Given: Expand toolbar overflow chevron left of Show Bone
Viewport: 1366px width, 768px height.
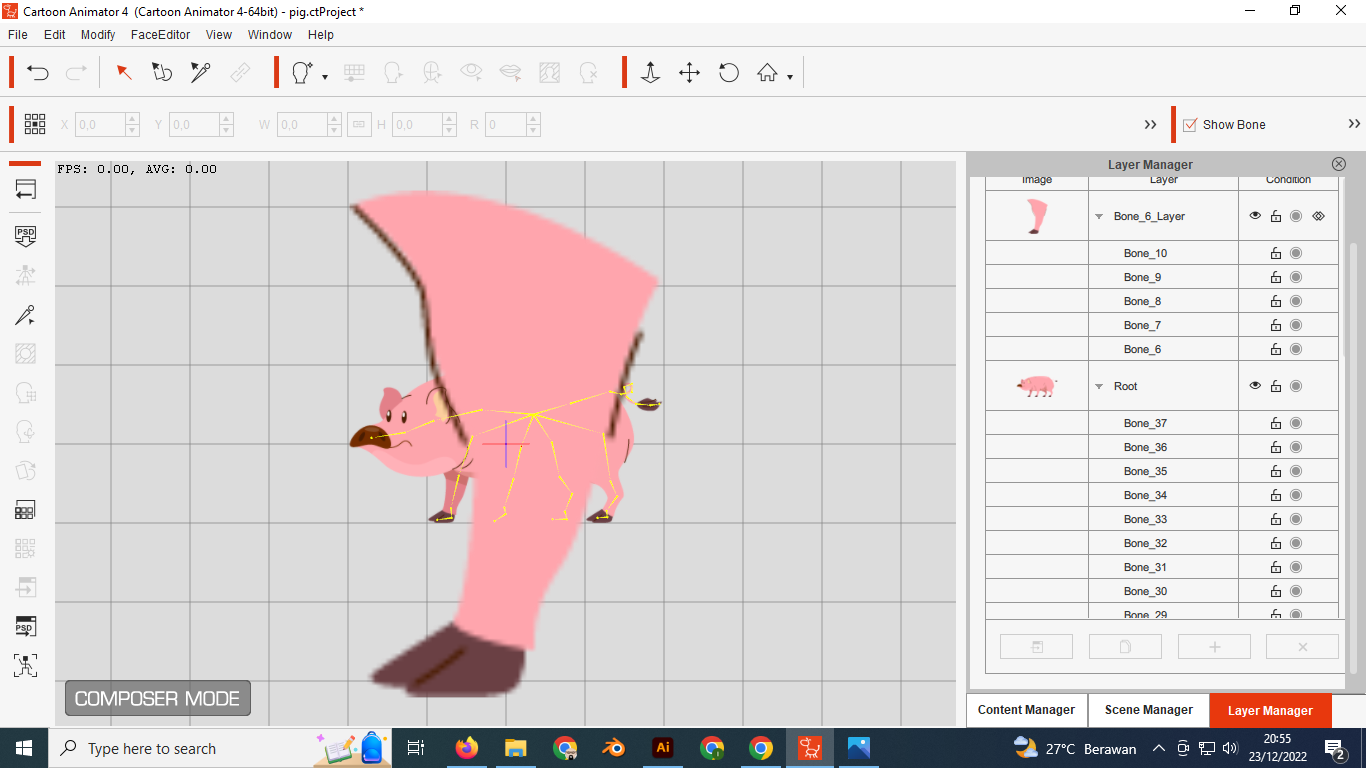Looking at the screenshot, I should pos(1150,125).
